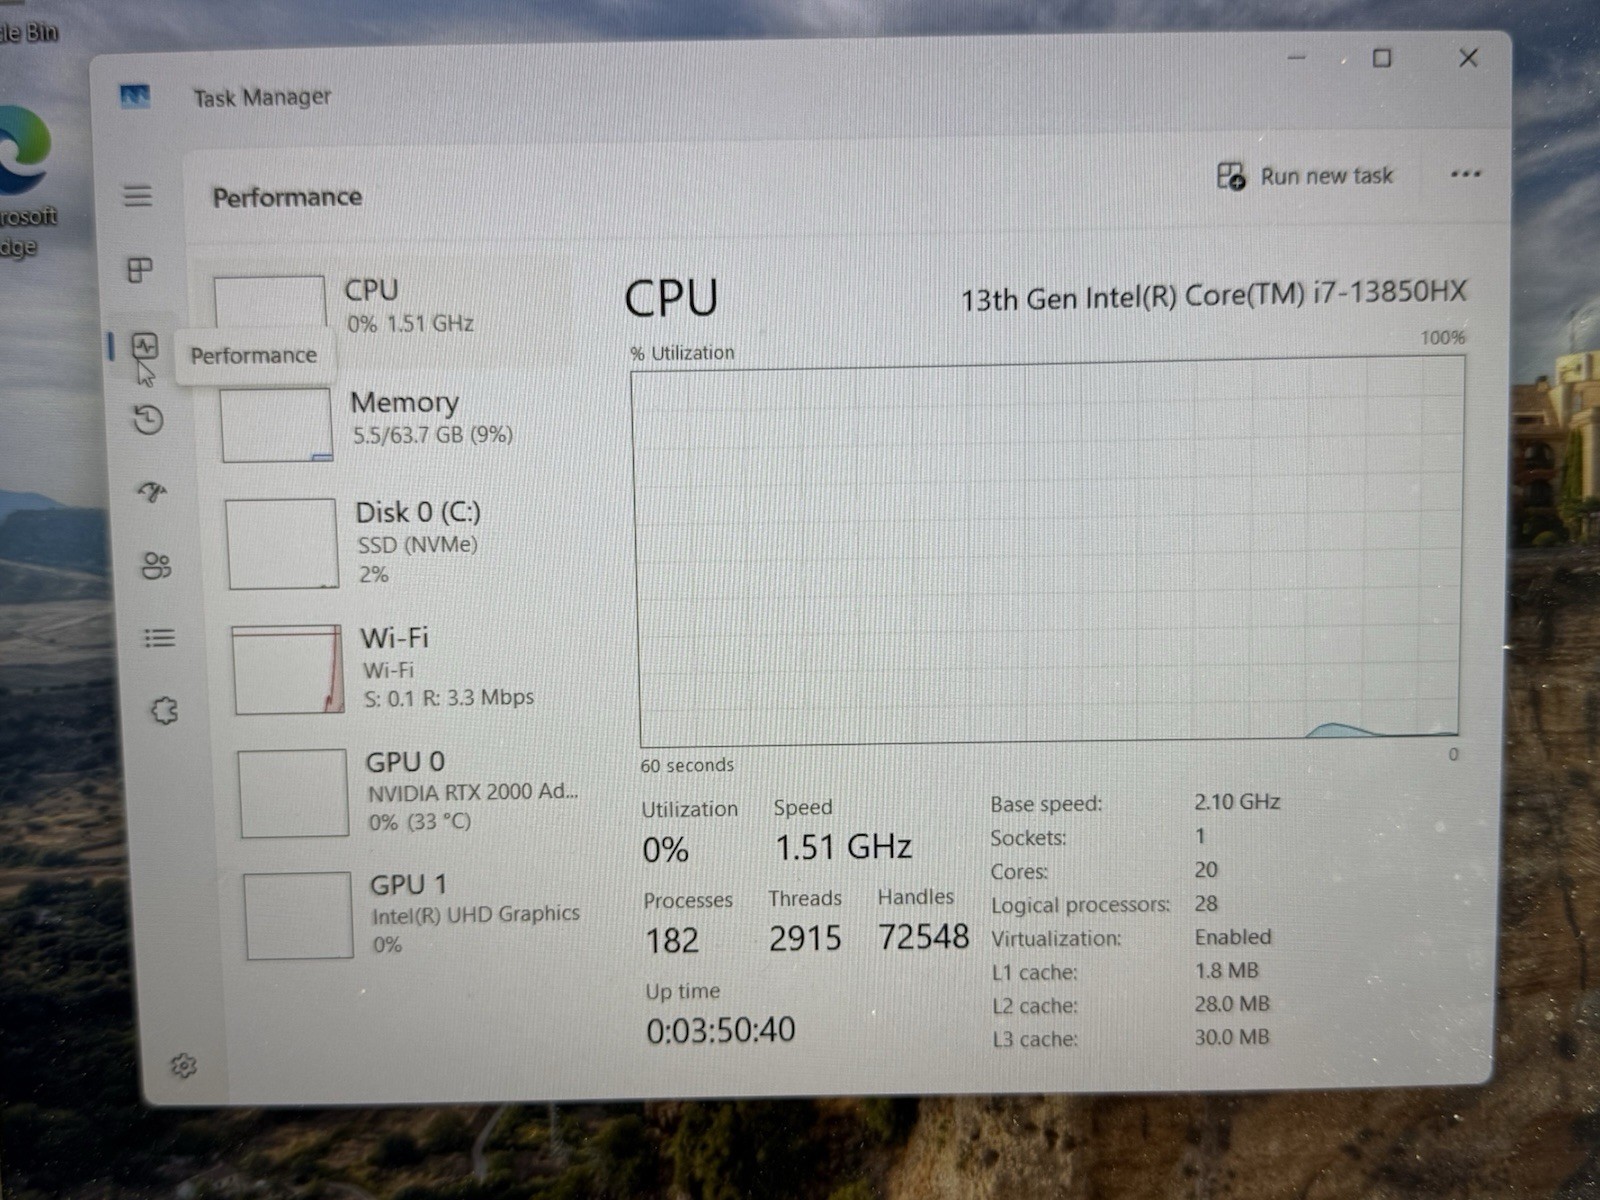
Task: Open the hamburger navigation menu
Action: 138,195
